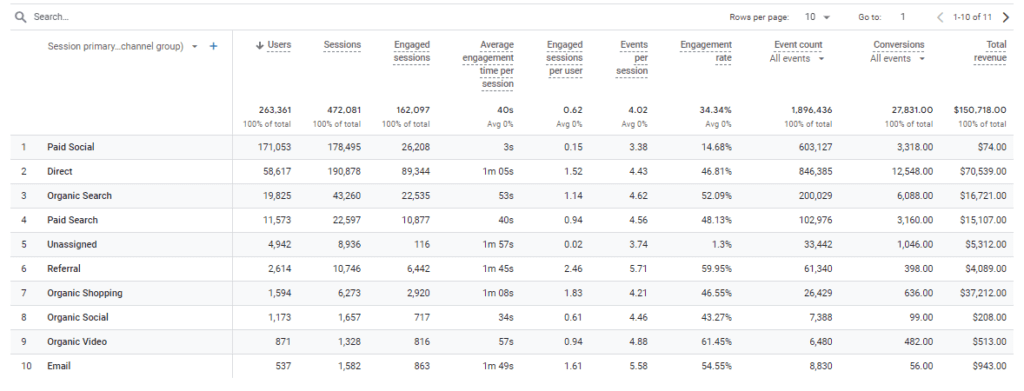Select the Direct channel row label

tap(59, 172)
